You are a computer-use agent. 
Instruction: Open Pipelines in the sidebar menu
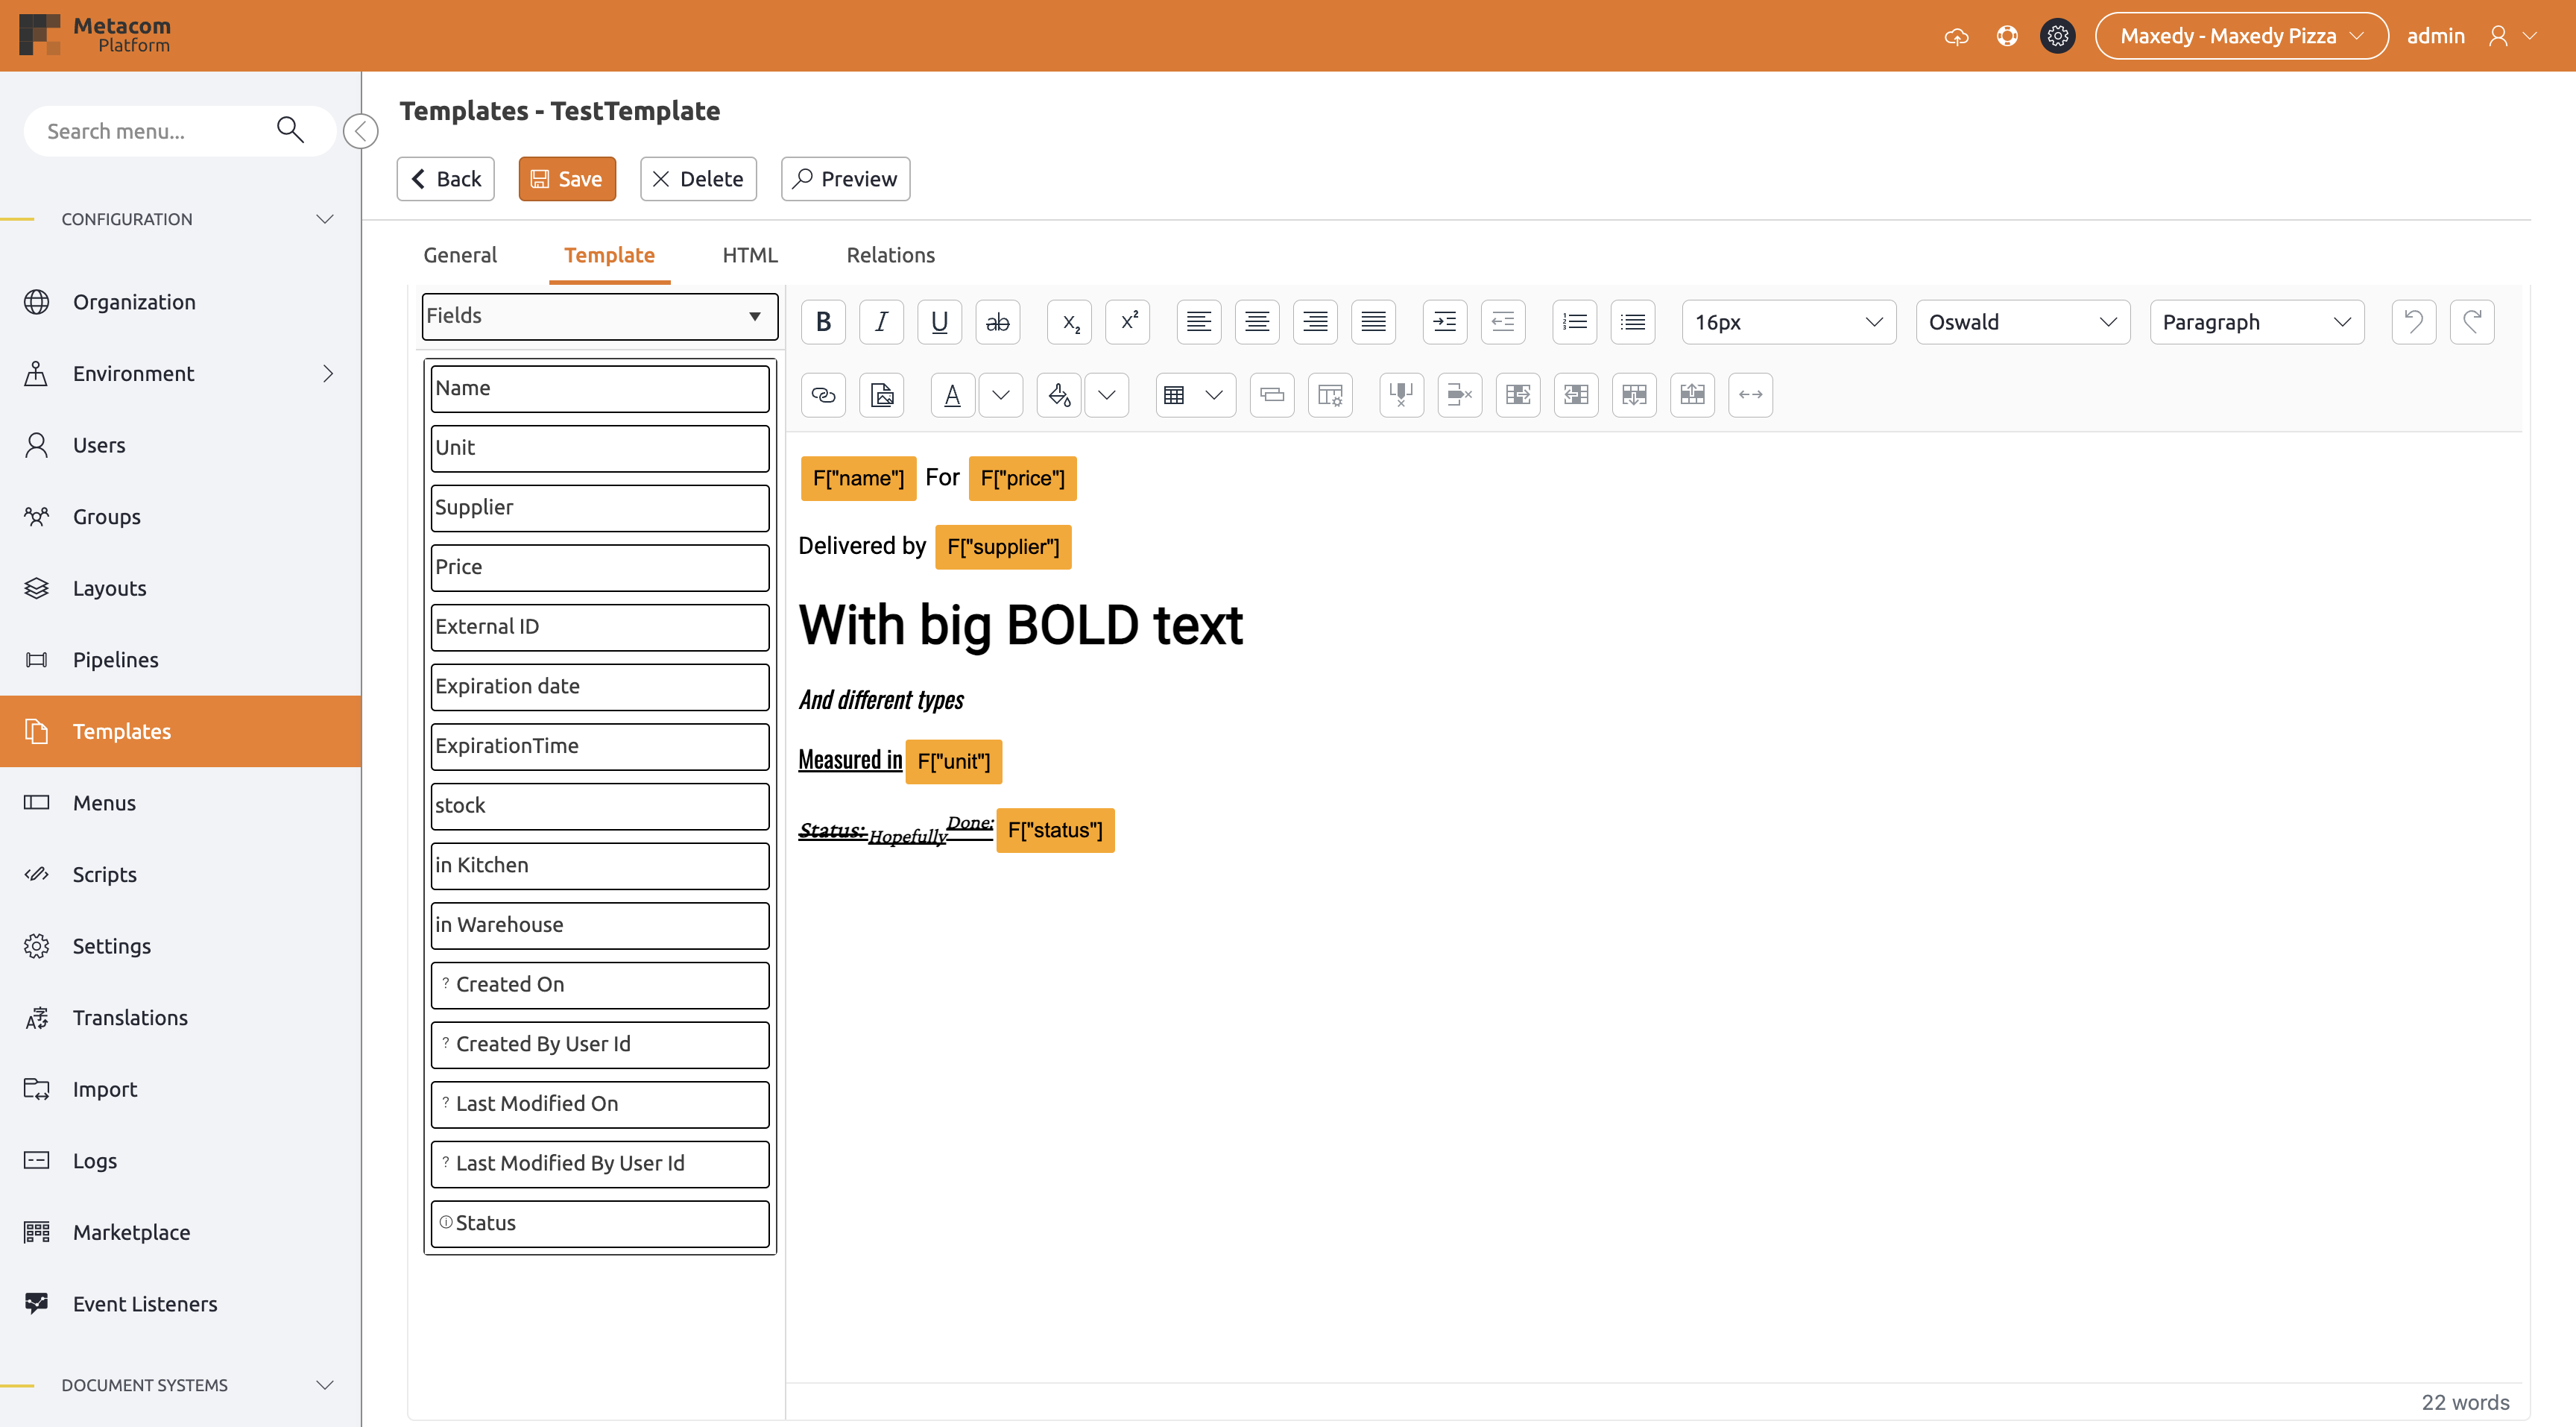[115, 660]
